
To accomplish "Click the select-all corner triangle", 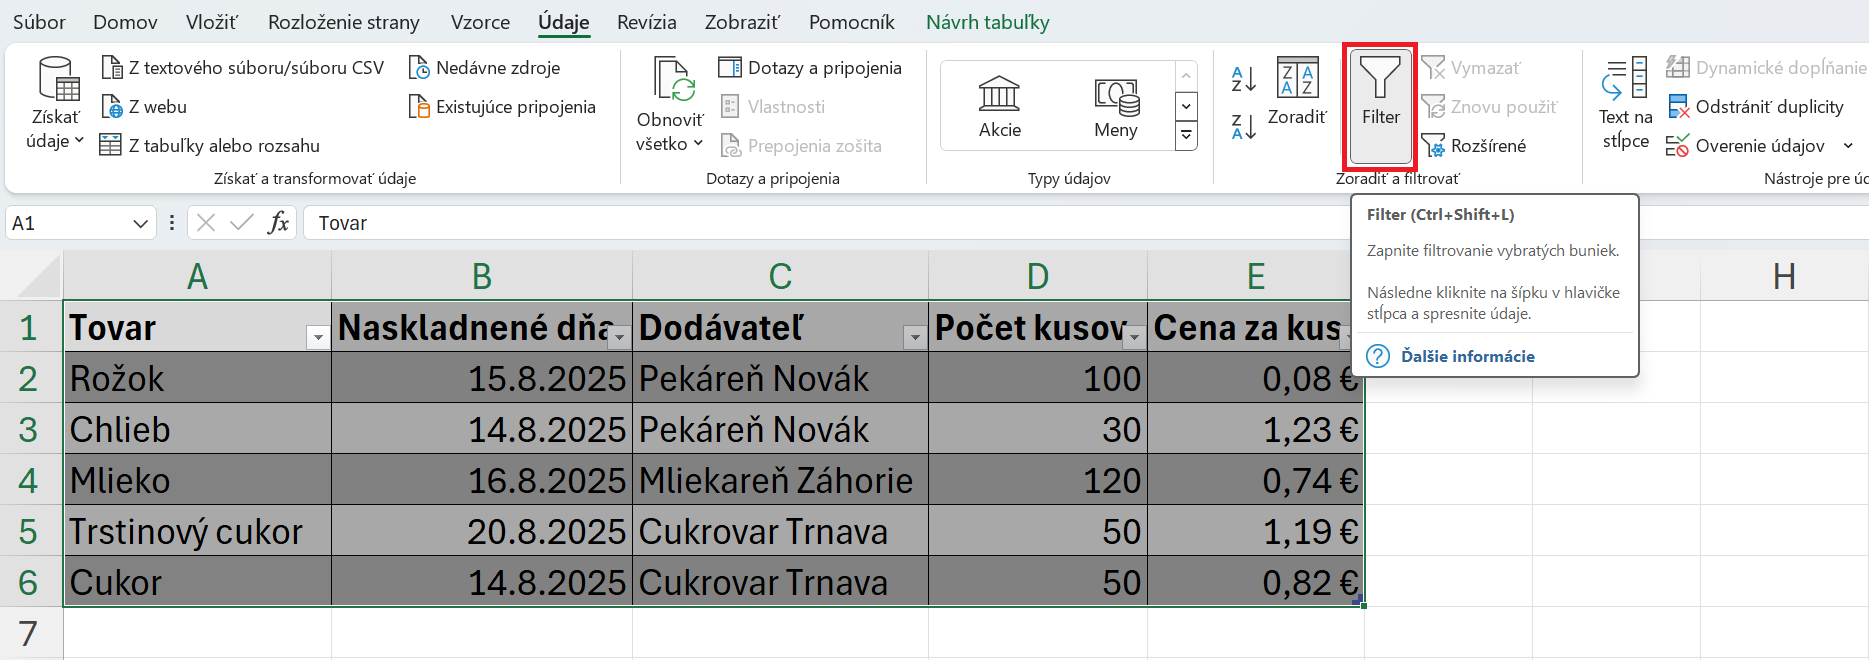I will (38, 276).
